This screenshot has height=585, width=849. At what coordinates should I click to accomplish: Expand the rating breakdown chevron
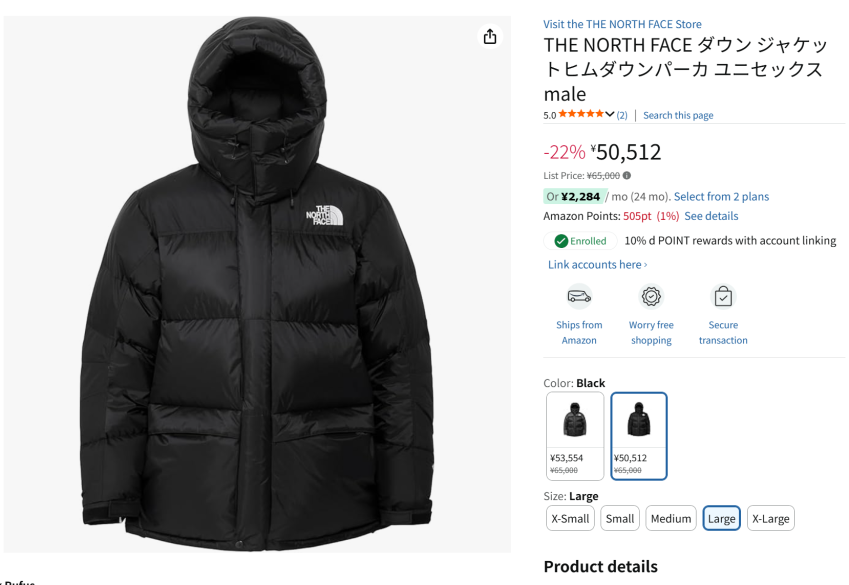point(610,115)
